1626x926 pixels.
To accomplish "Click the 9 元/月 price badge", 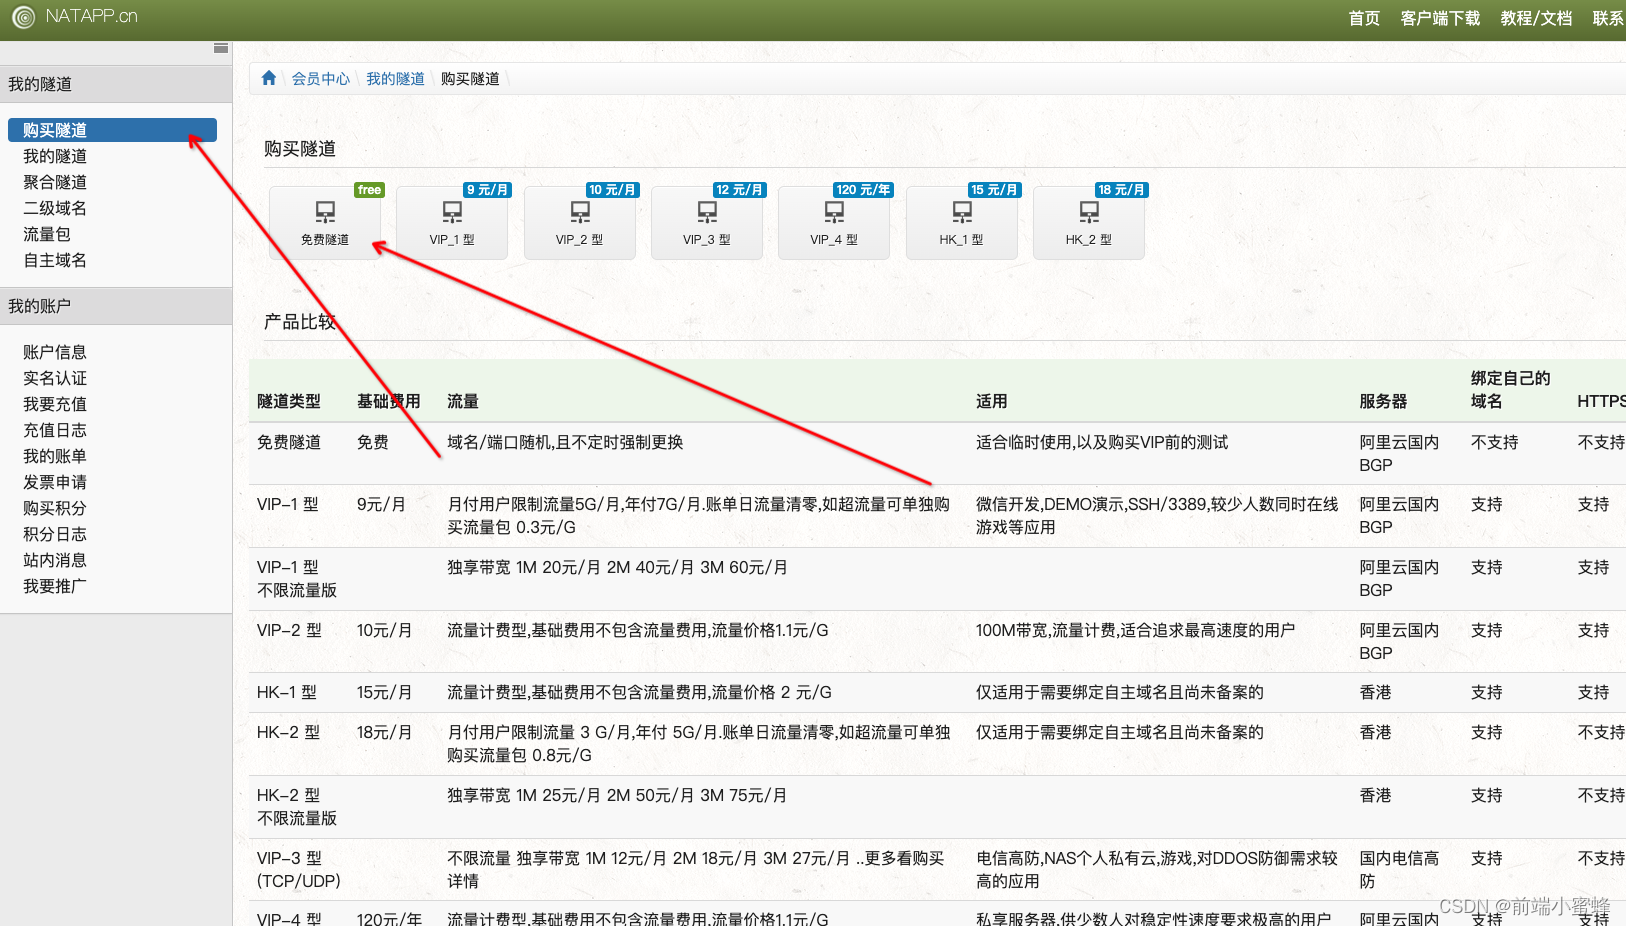I will [x=487, y=190].
